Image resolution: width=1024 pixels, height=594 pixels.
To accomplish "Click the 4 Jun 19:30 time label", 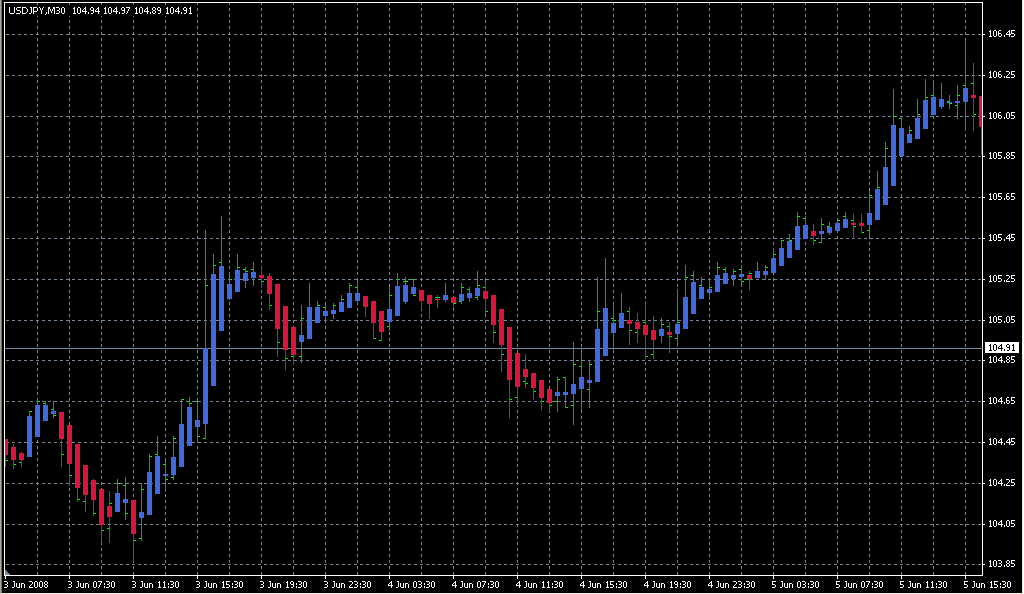I will pos(667,585).
